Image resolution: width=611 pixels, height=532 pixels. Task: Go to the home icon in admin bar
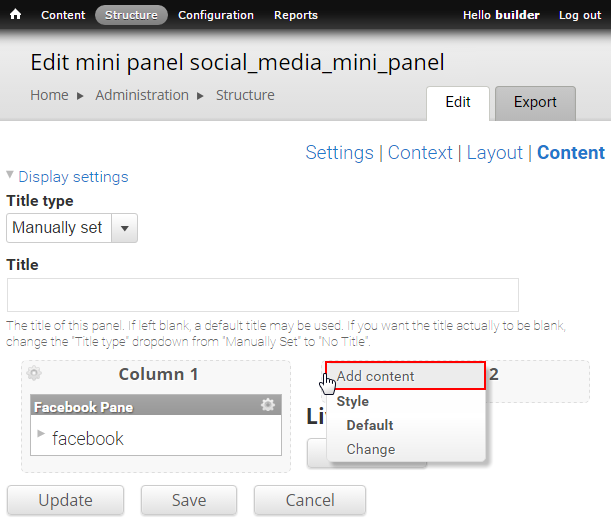coord(15,14)
